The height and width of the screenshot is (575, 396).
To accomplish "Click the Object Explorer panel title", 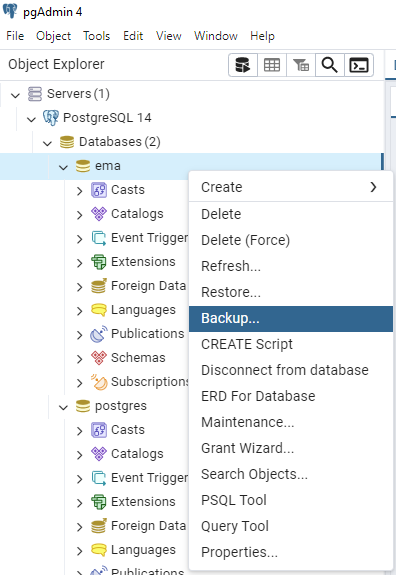I will [56, 64].
